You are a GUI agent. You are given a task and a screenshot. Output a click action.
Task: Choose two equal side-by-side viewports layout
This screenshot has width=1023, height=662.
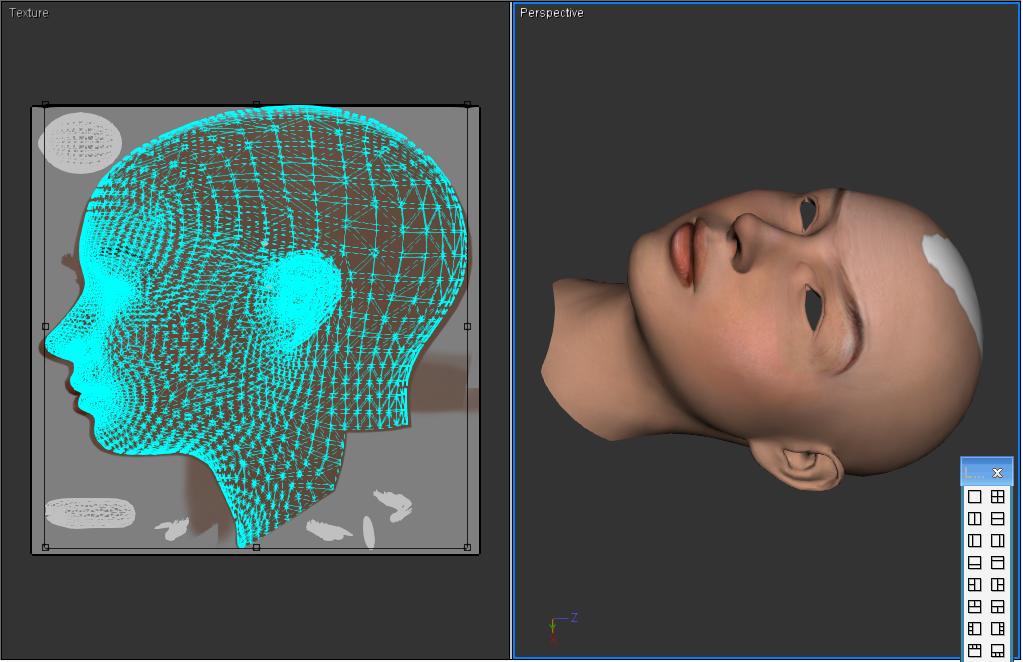tap(975, 518)
